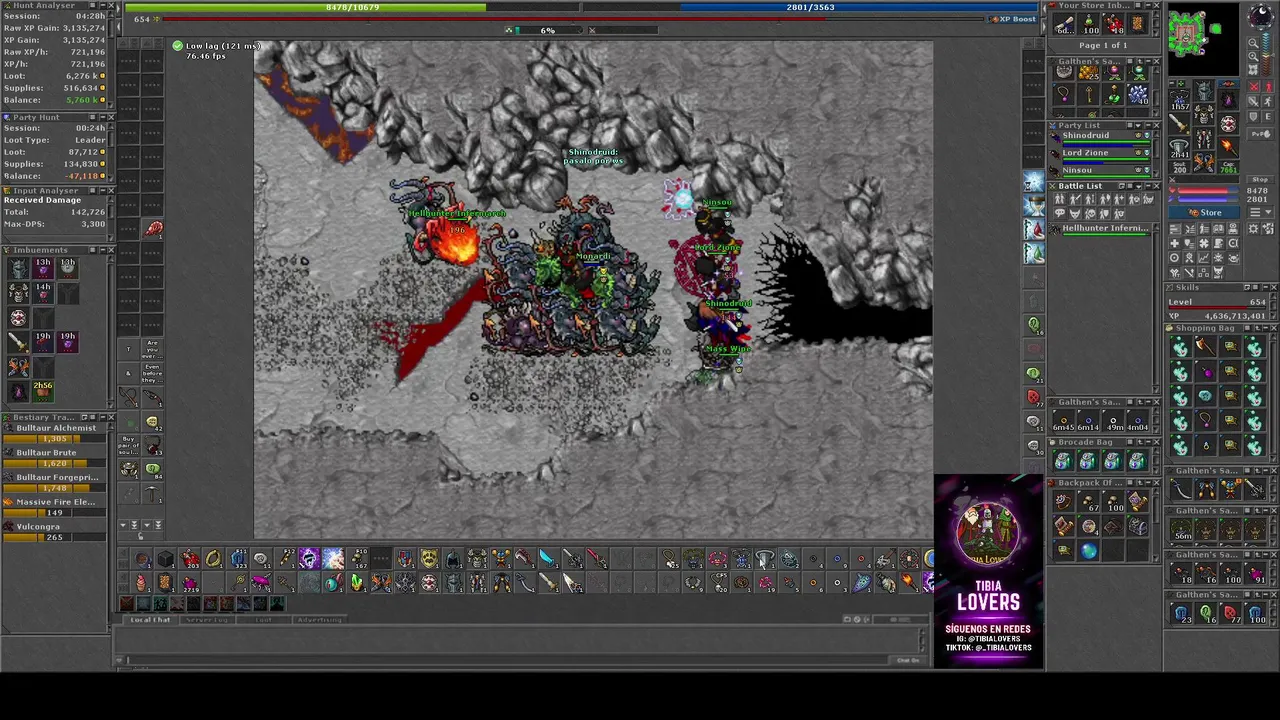Click first battle list players filter icon
This screenshot has width=1280, height=720.
[x=1060, y=199]
